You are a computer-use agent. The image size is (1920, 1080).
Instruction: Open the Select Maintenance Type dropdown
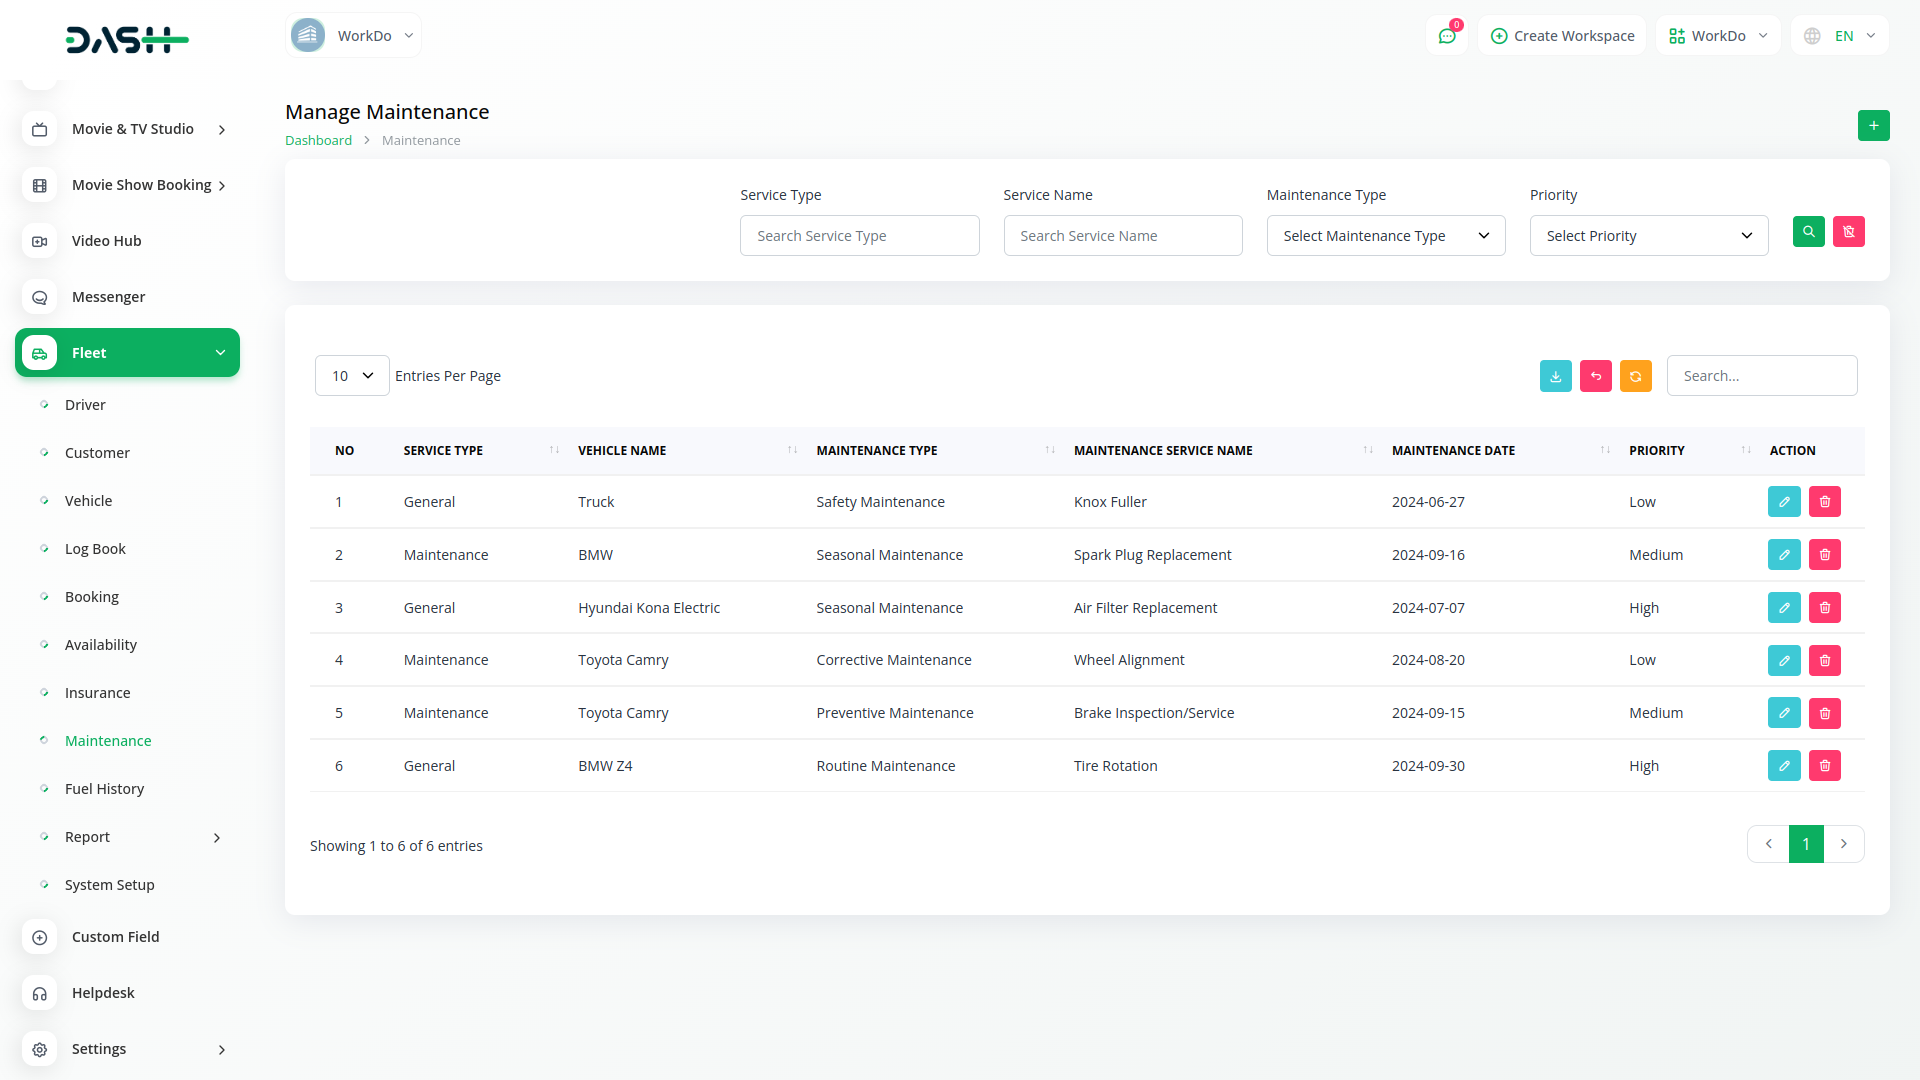1385,236
